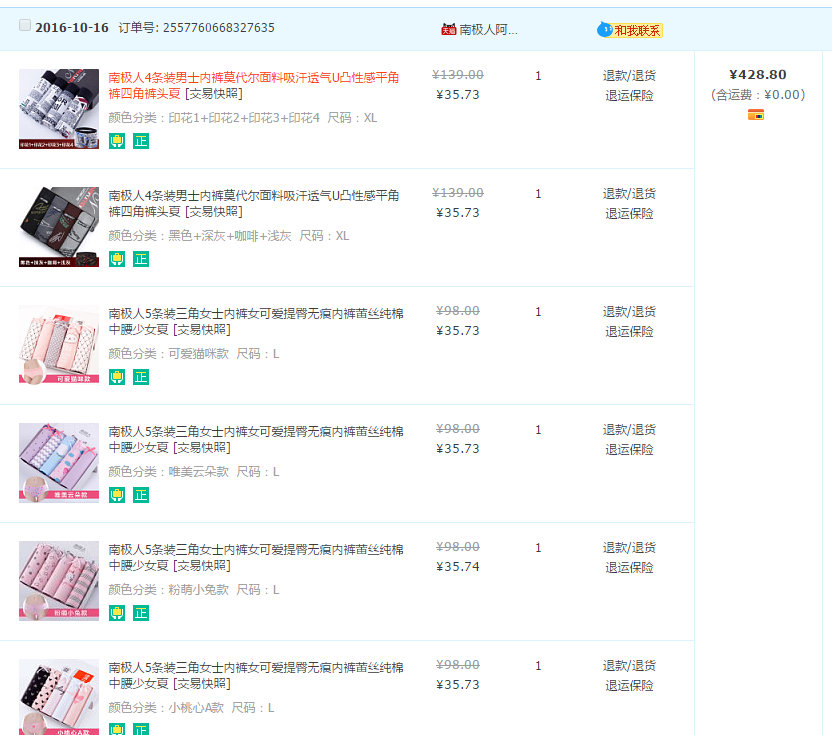Open 退运保险 for the 黑色+深灰+咖啡+浅灰 item
The width and height of the screenshot is (832, 735).
(x=629, y=213)
